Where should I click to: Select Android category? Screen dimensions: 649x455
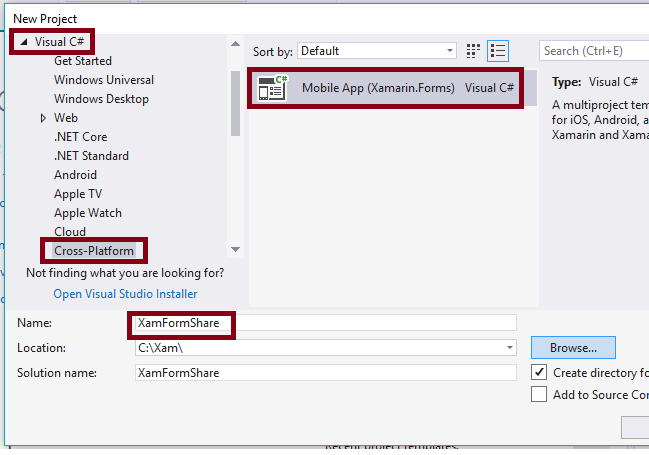coord(75,175)
